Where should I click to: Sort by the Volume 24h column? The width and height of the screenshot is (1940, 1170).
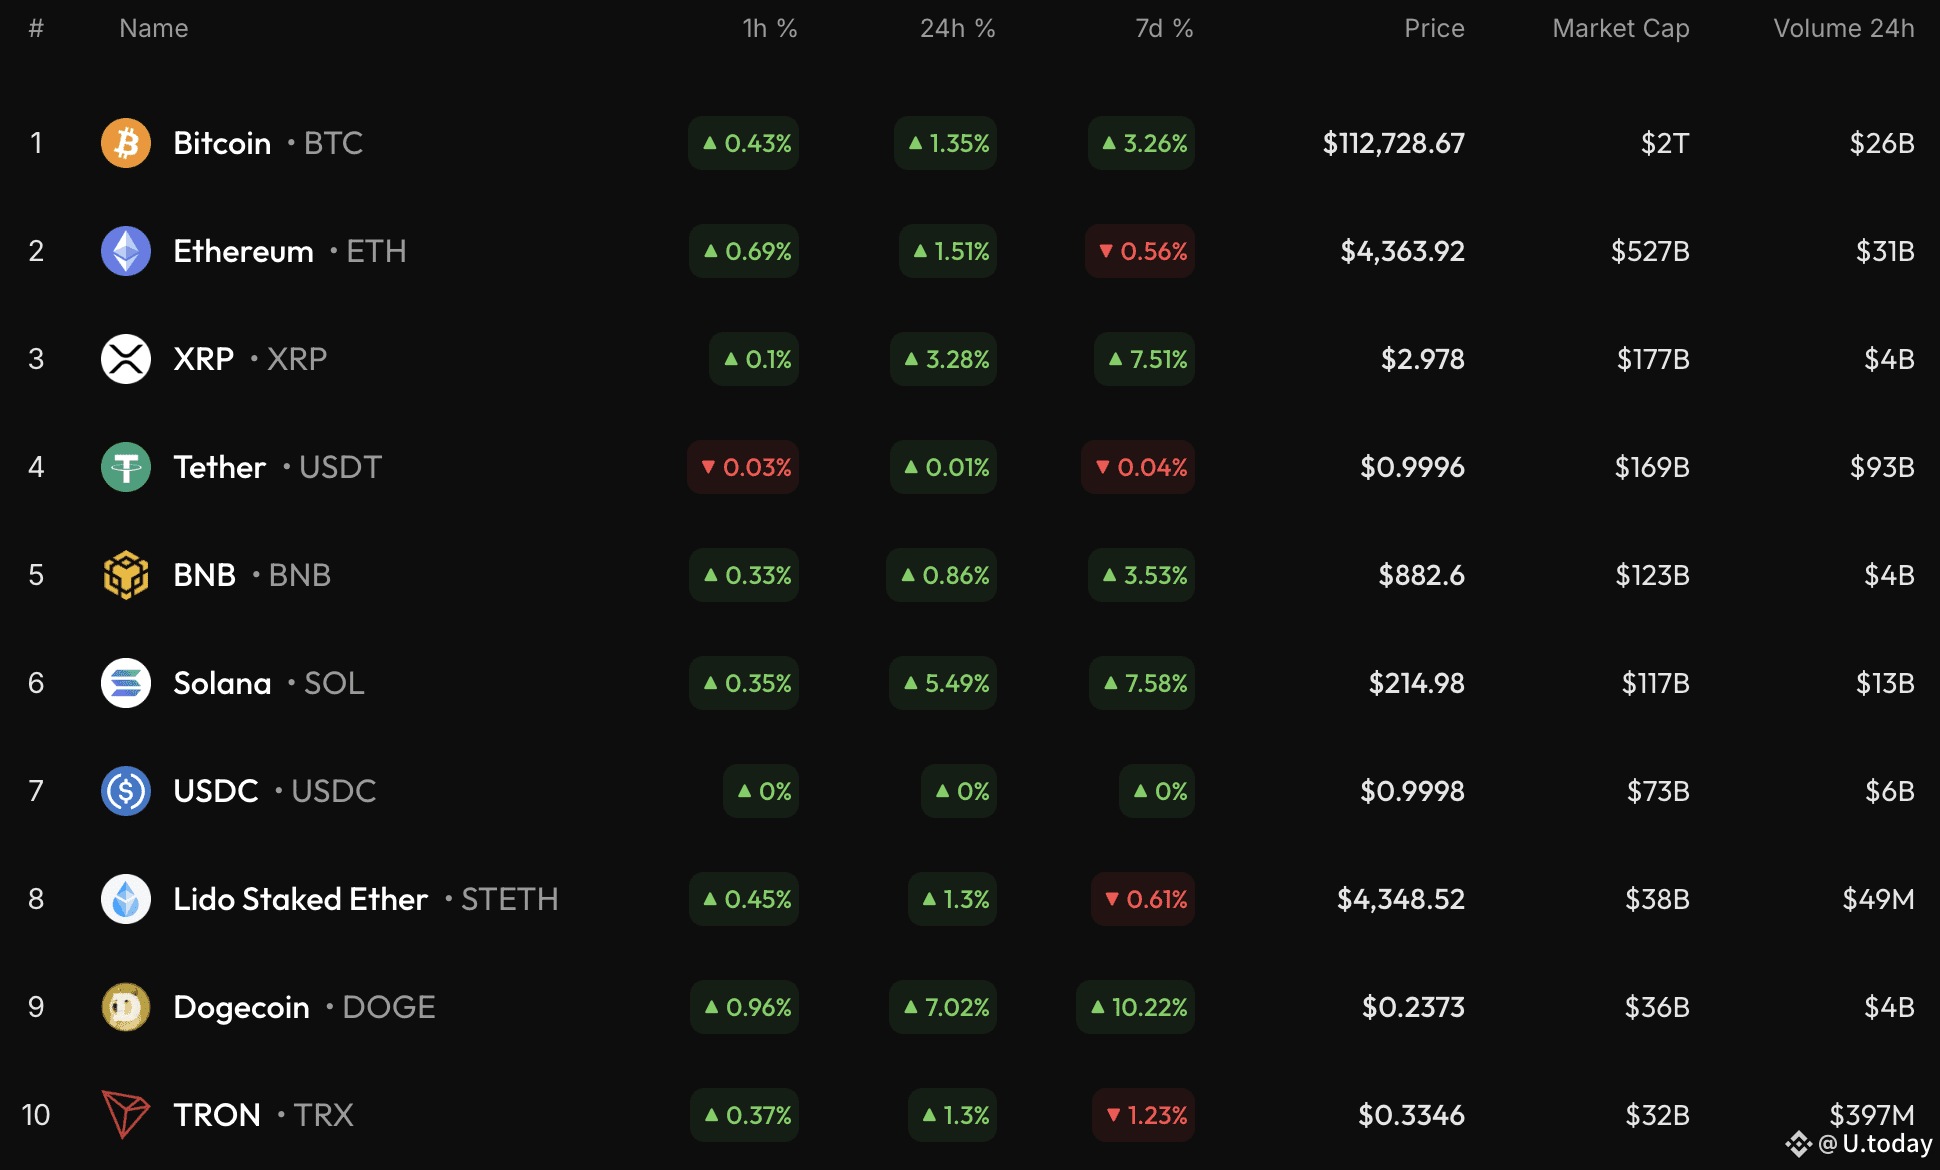coord(1844,28)
